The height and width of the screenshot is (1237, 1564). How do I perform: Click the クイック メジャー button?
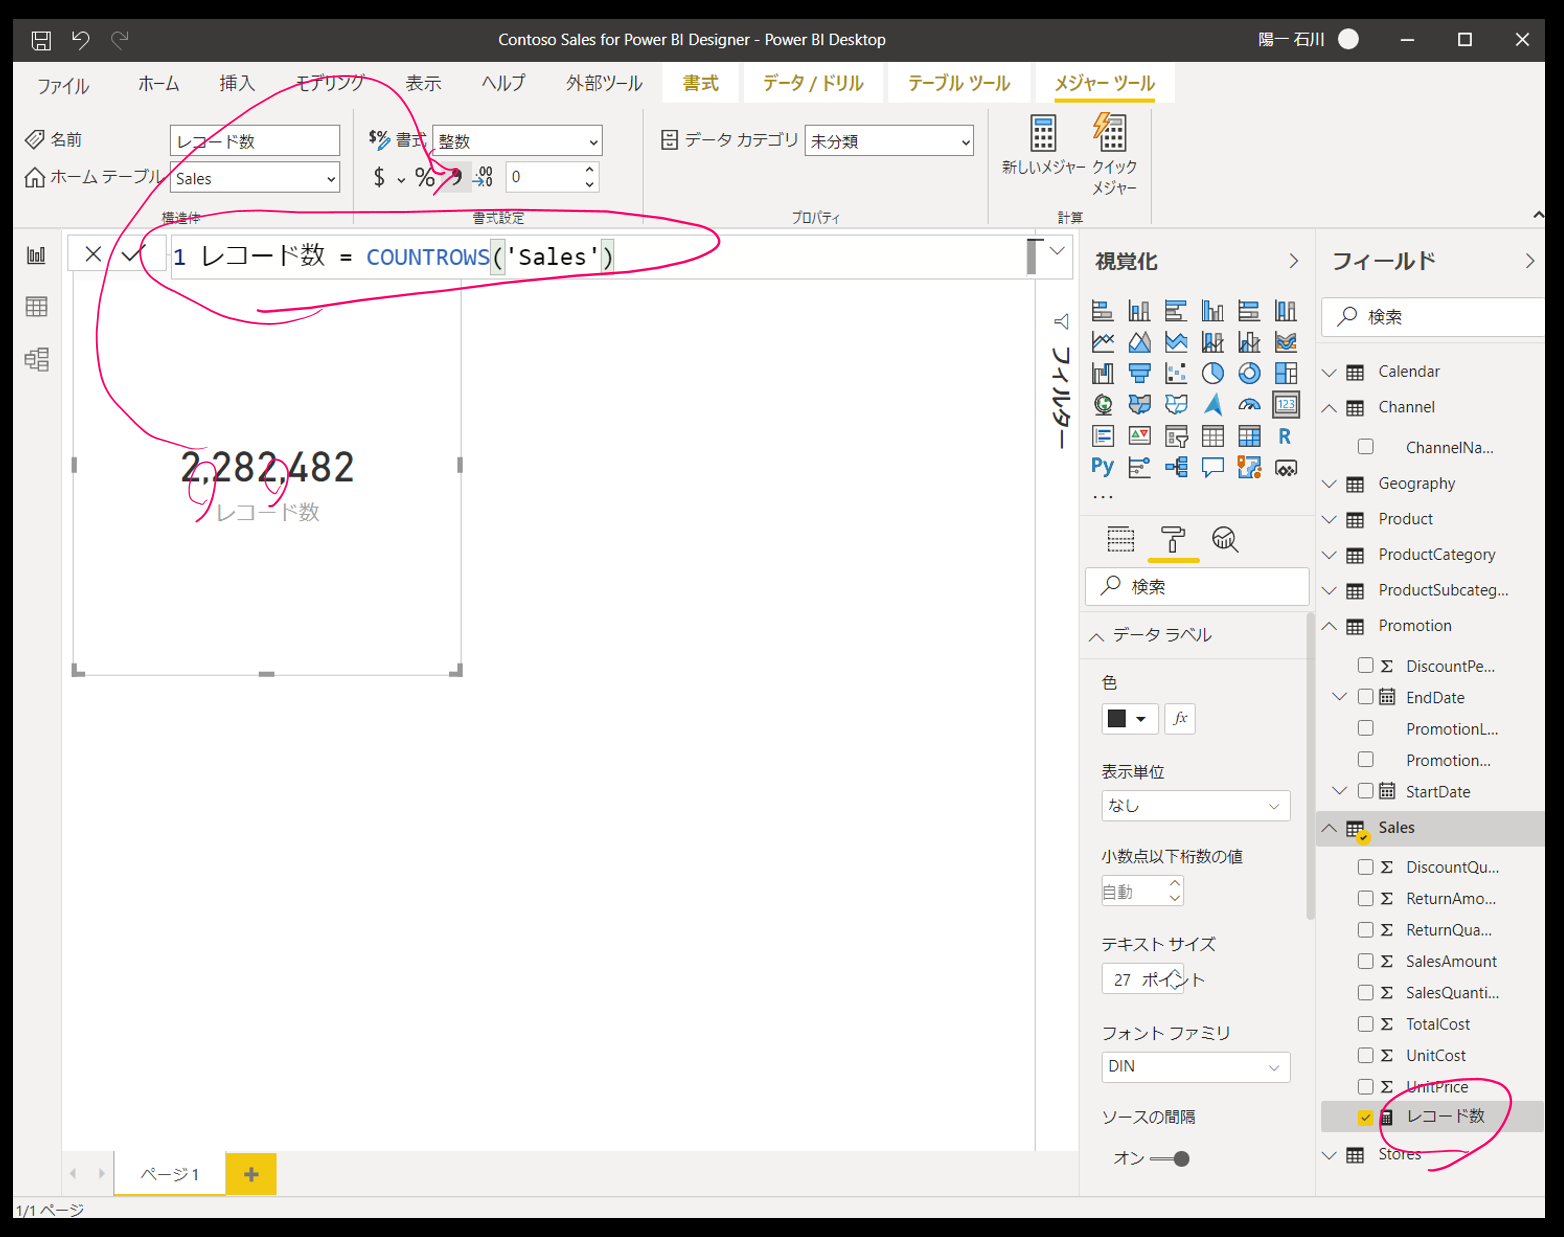coord(1114,154)
